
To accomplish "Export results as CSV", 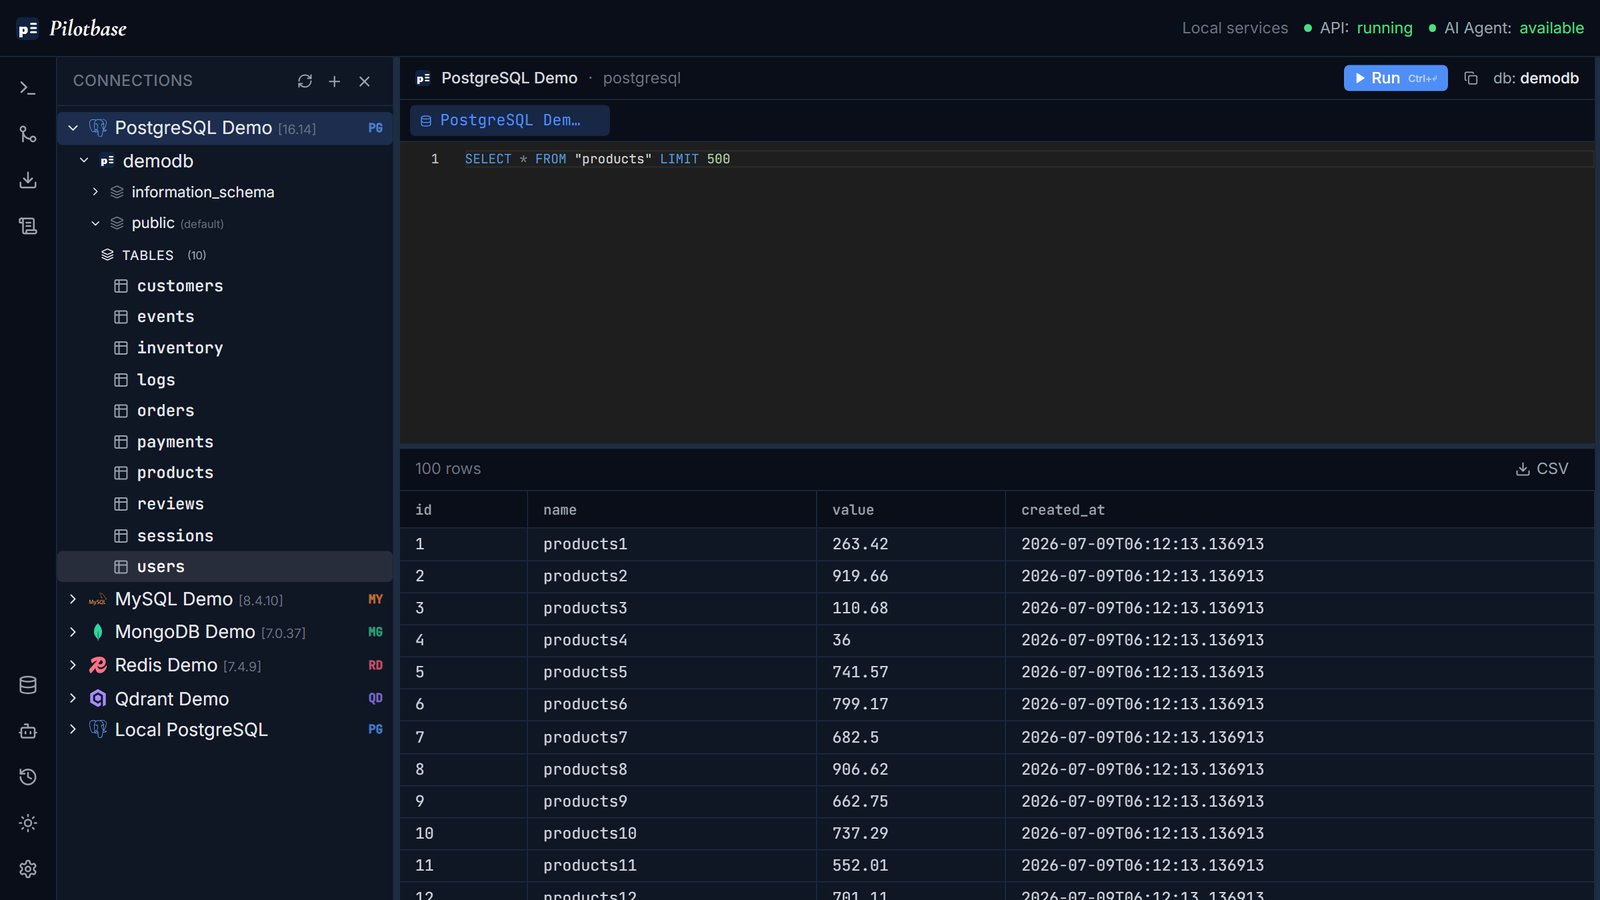I will [x=1542, y=469].
